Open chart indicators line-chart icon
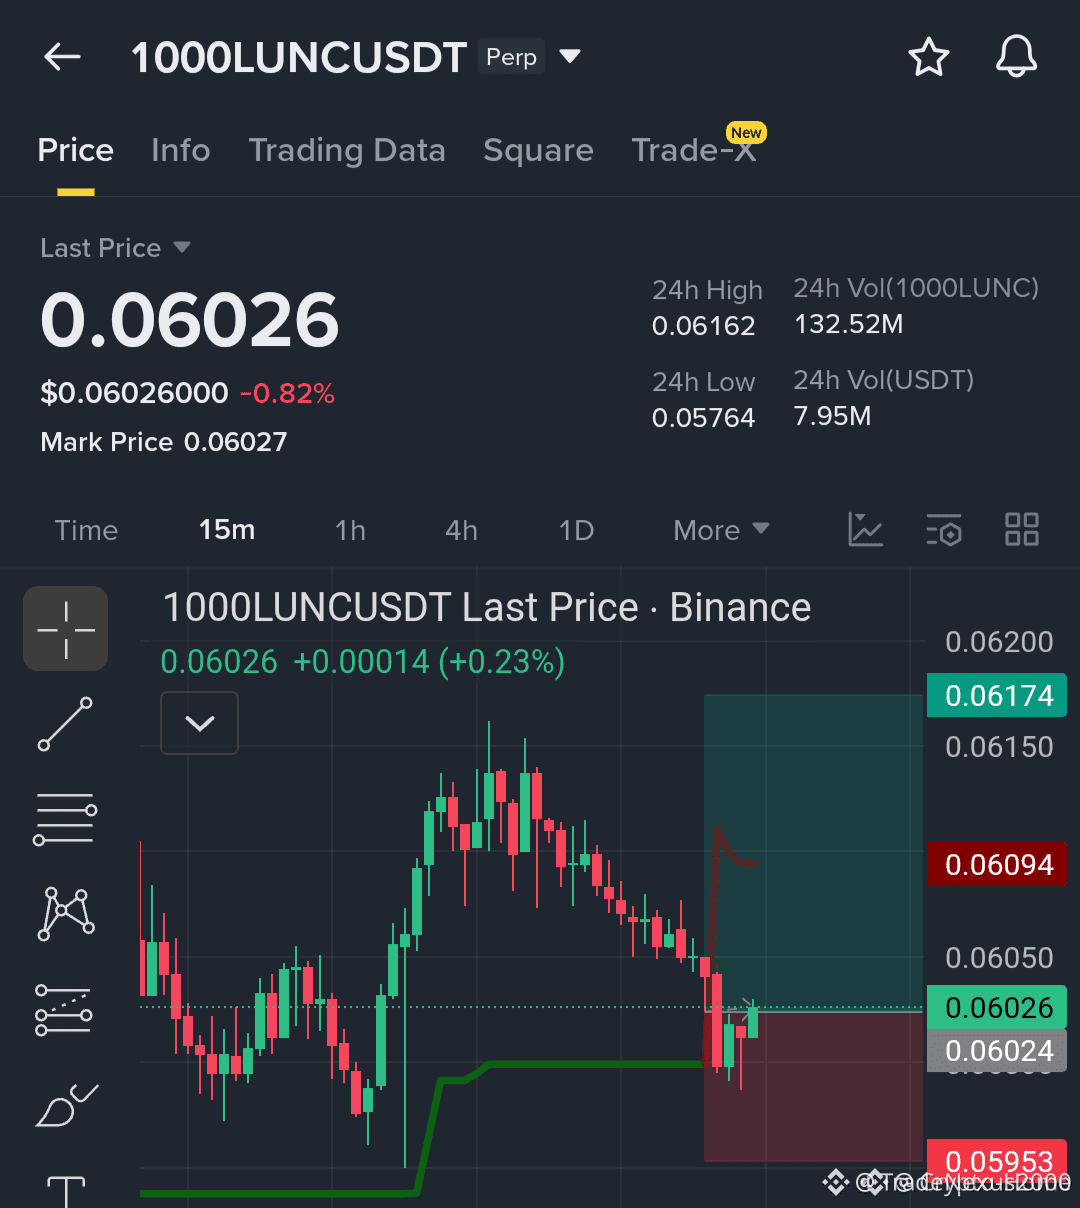Screen dimensions: 1080x1208 tap(865, 530)
